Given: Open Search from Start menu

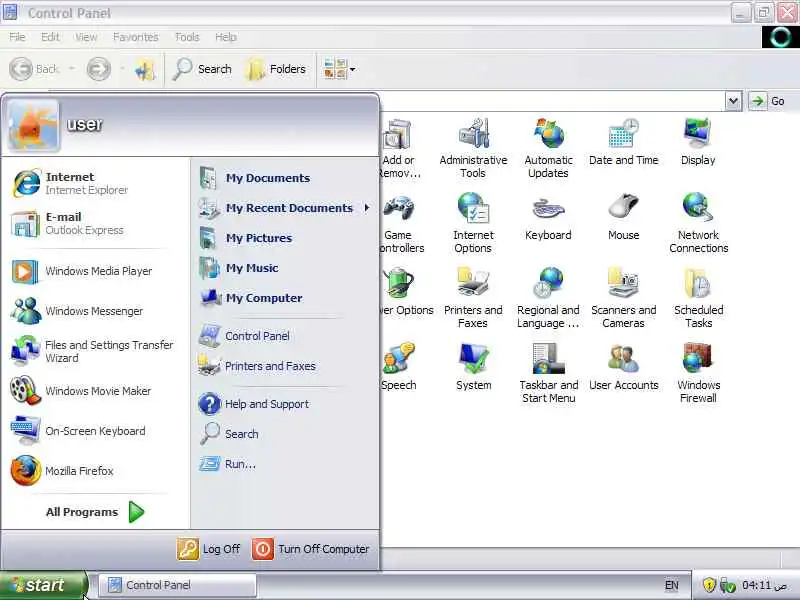Looking at the screenshot, I should click(284, 434).
